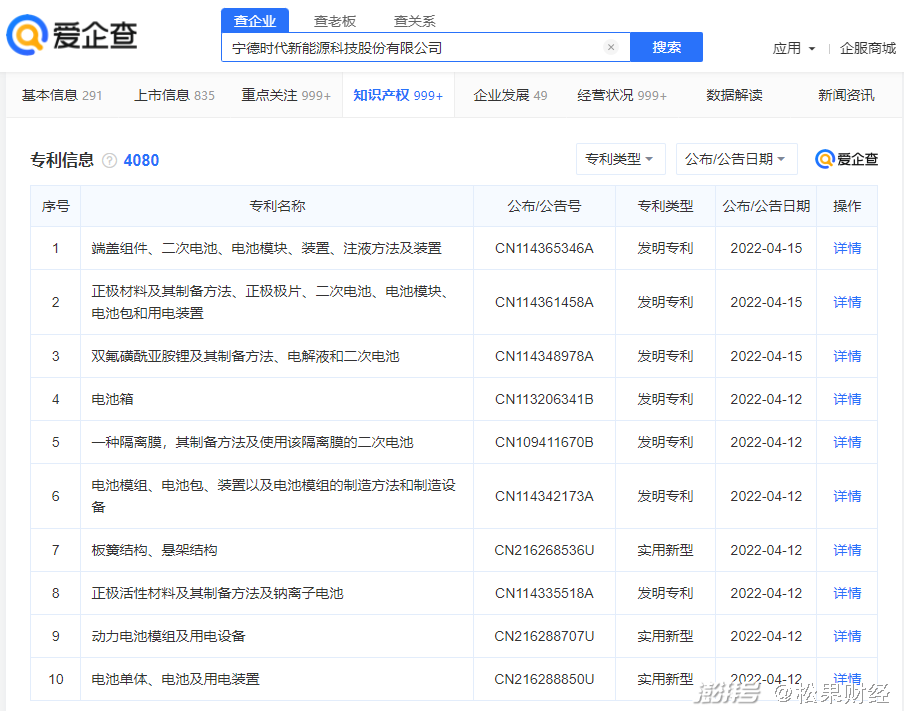Open the 企服商城 link

point(867,48)
